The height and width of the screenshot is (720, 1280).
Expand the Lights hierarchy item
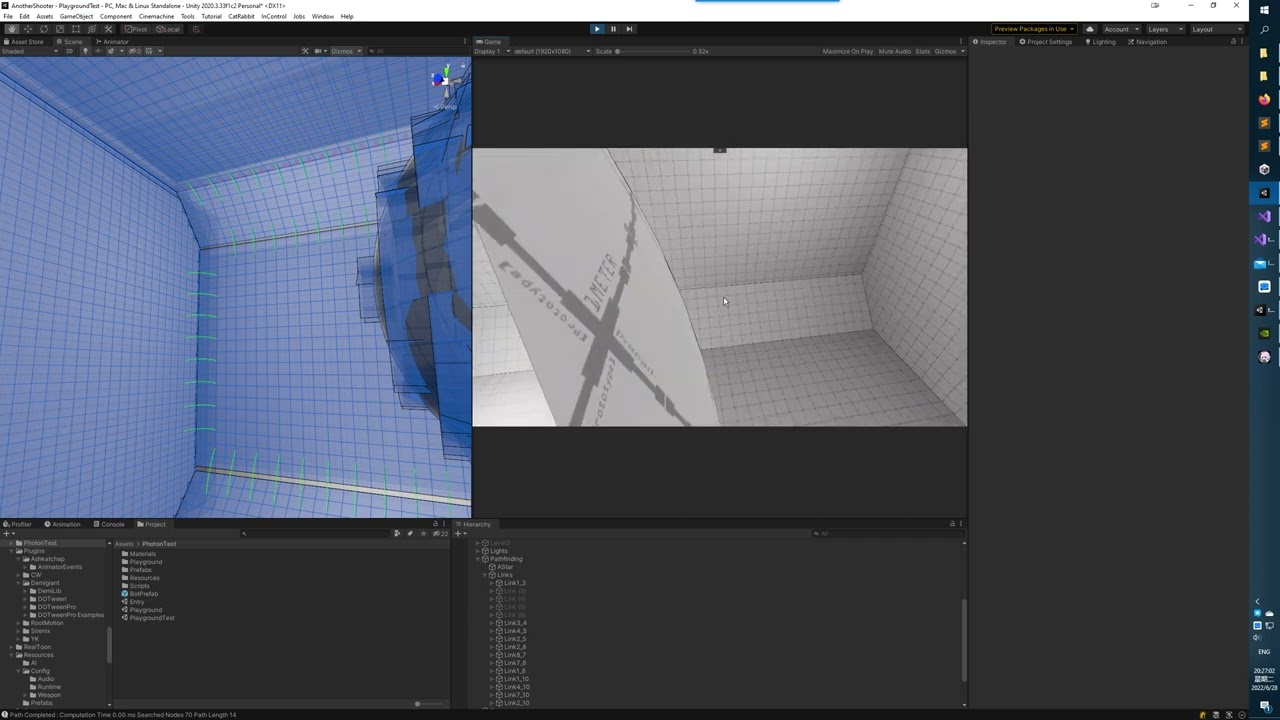tap(478, 551)
